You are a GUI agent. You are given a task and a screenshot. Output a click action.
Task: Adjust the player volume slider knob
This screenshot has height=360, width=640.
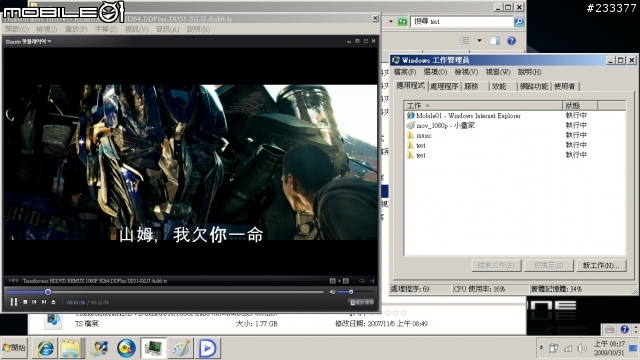coord(351,291)
